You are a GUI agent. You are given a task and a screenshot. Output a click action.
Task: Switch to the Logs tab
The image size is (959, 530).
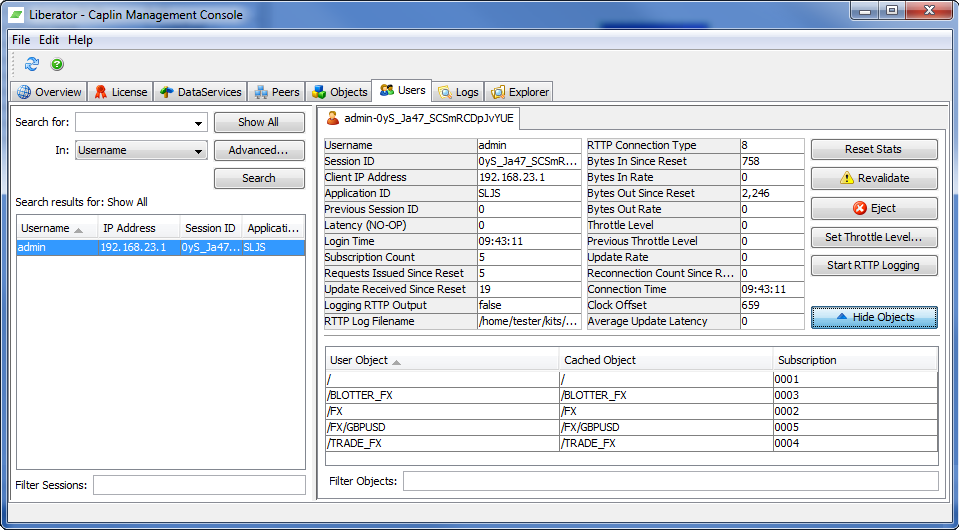coord(458,92)
